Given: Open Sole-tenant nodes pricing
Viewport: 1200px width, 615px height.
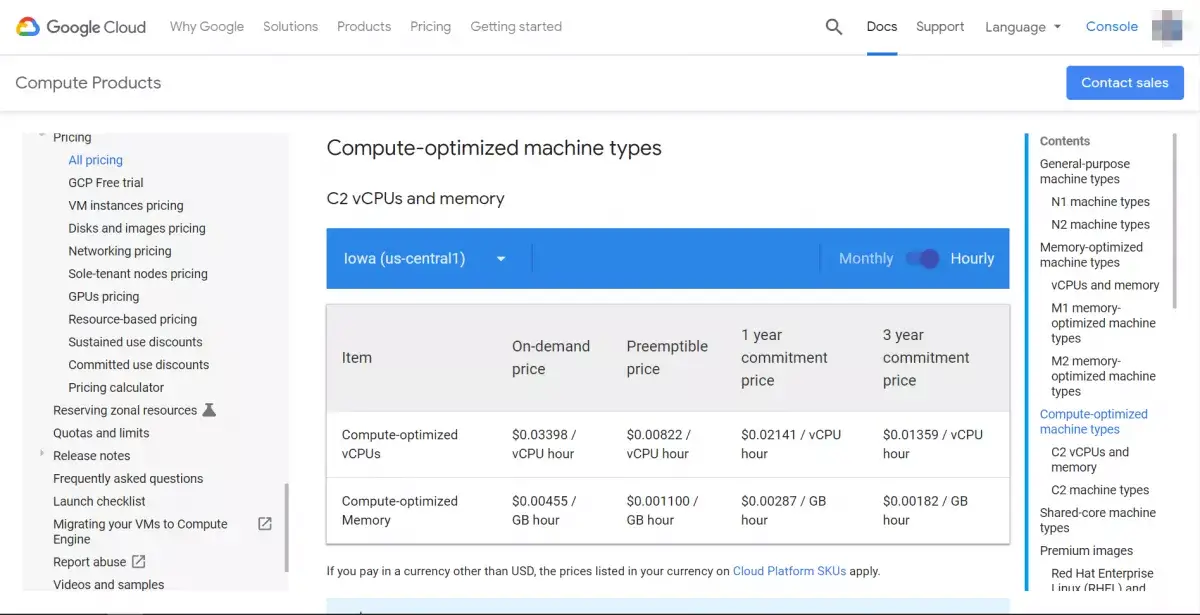Looking at the screenshot, I should point(138,274).
